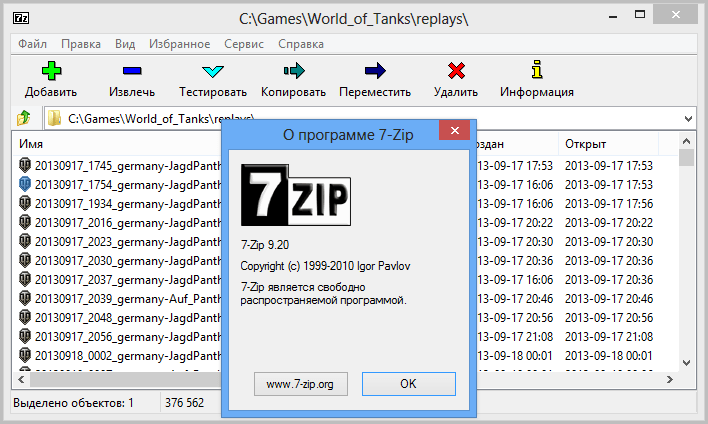Open the www.7-zip.org link button
The image size is (708, 424).
[x=301, y=384]
